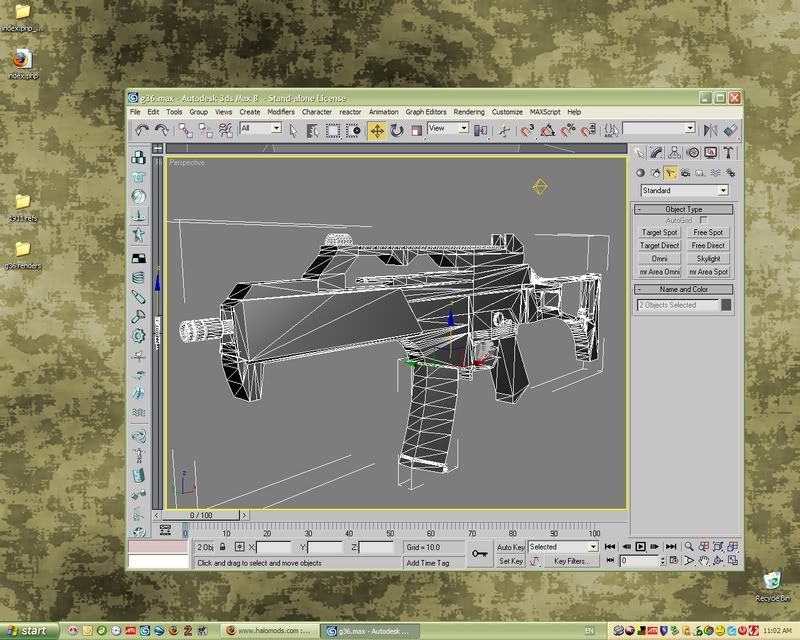Viewport: 800px width, 640px height.
Task: Select the Cameras category icon
Action: tap(685, 173)
